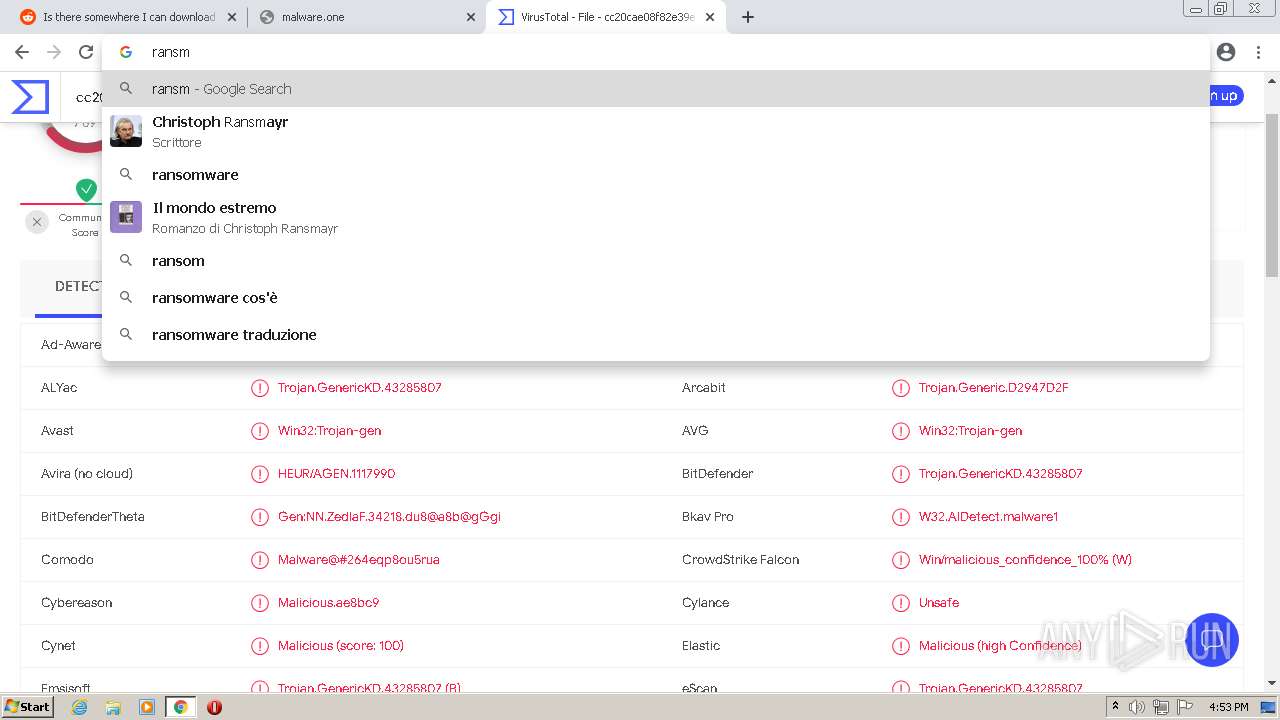Launch Internet Explorer from taskbar

[80, 707]
